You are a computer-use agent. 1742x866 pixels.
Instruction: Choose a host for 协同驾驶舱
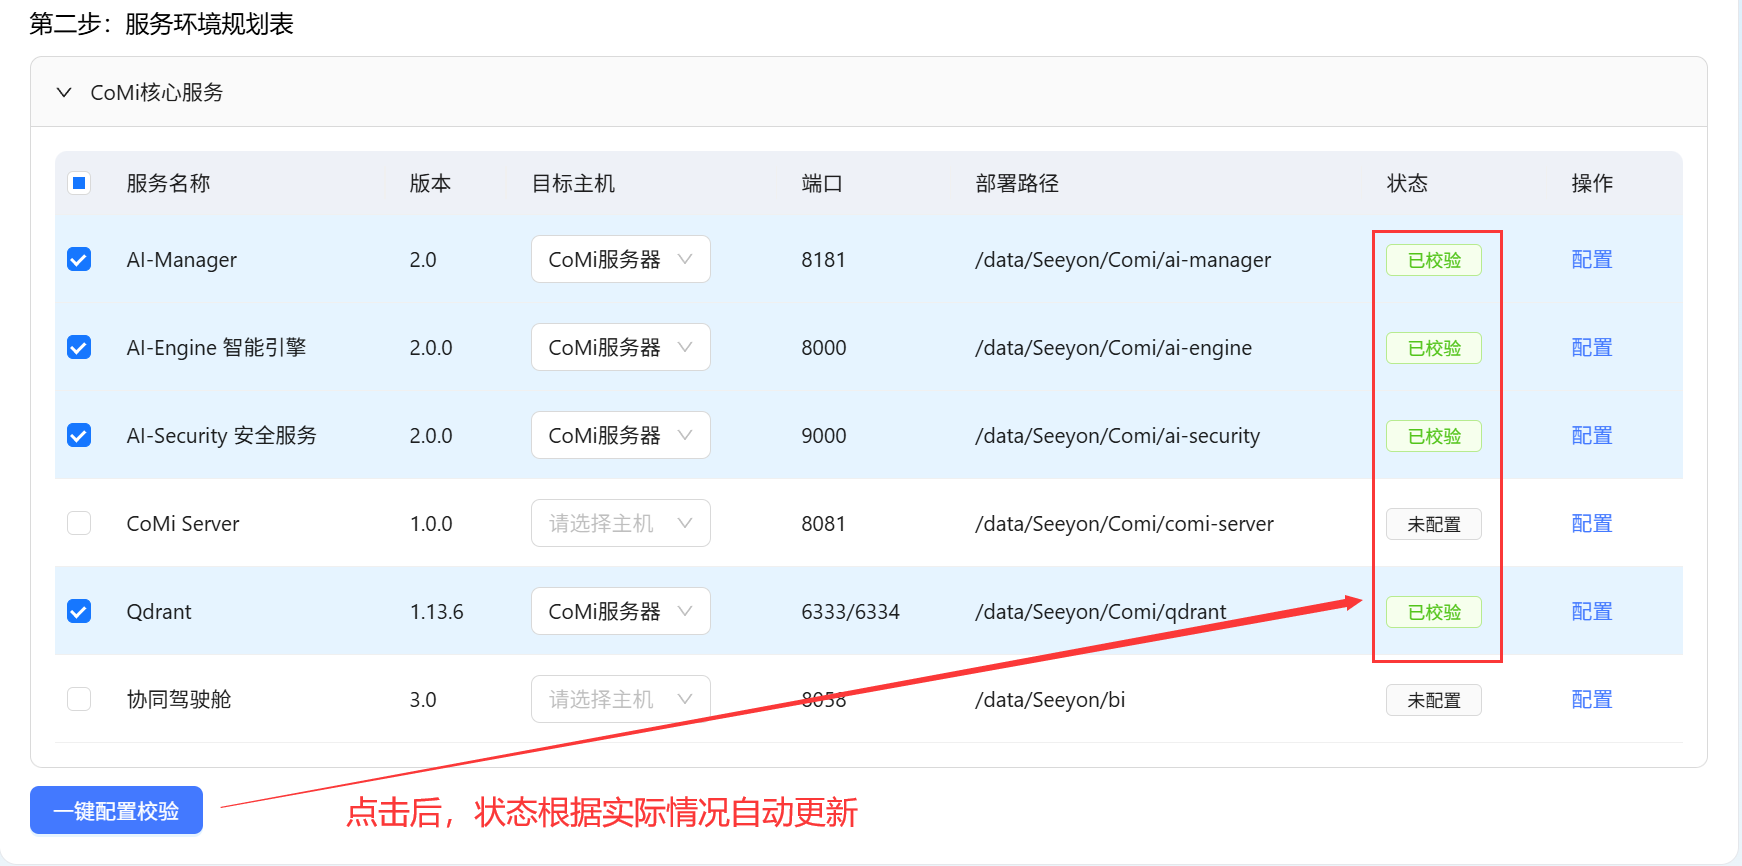point(621,699)
